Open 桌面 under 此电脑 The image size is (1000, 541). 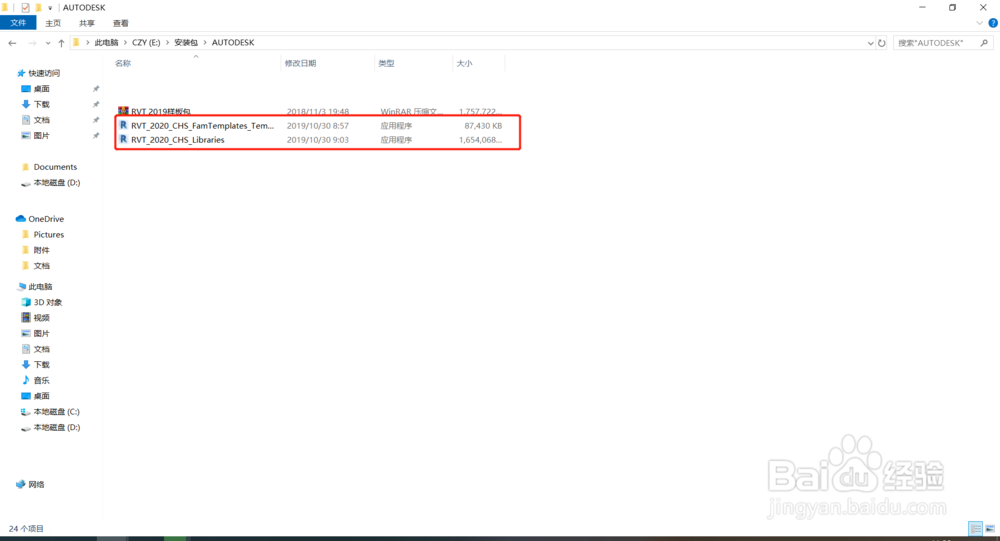(x=41, y=396)
